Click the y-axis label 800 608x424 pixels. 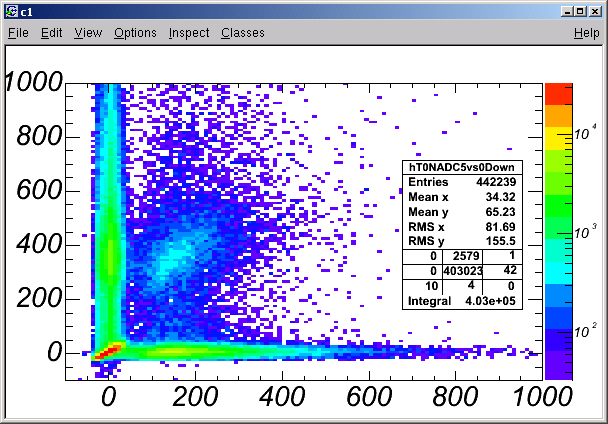pos(40,136)
